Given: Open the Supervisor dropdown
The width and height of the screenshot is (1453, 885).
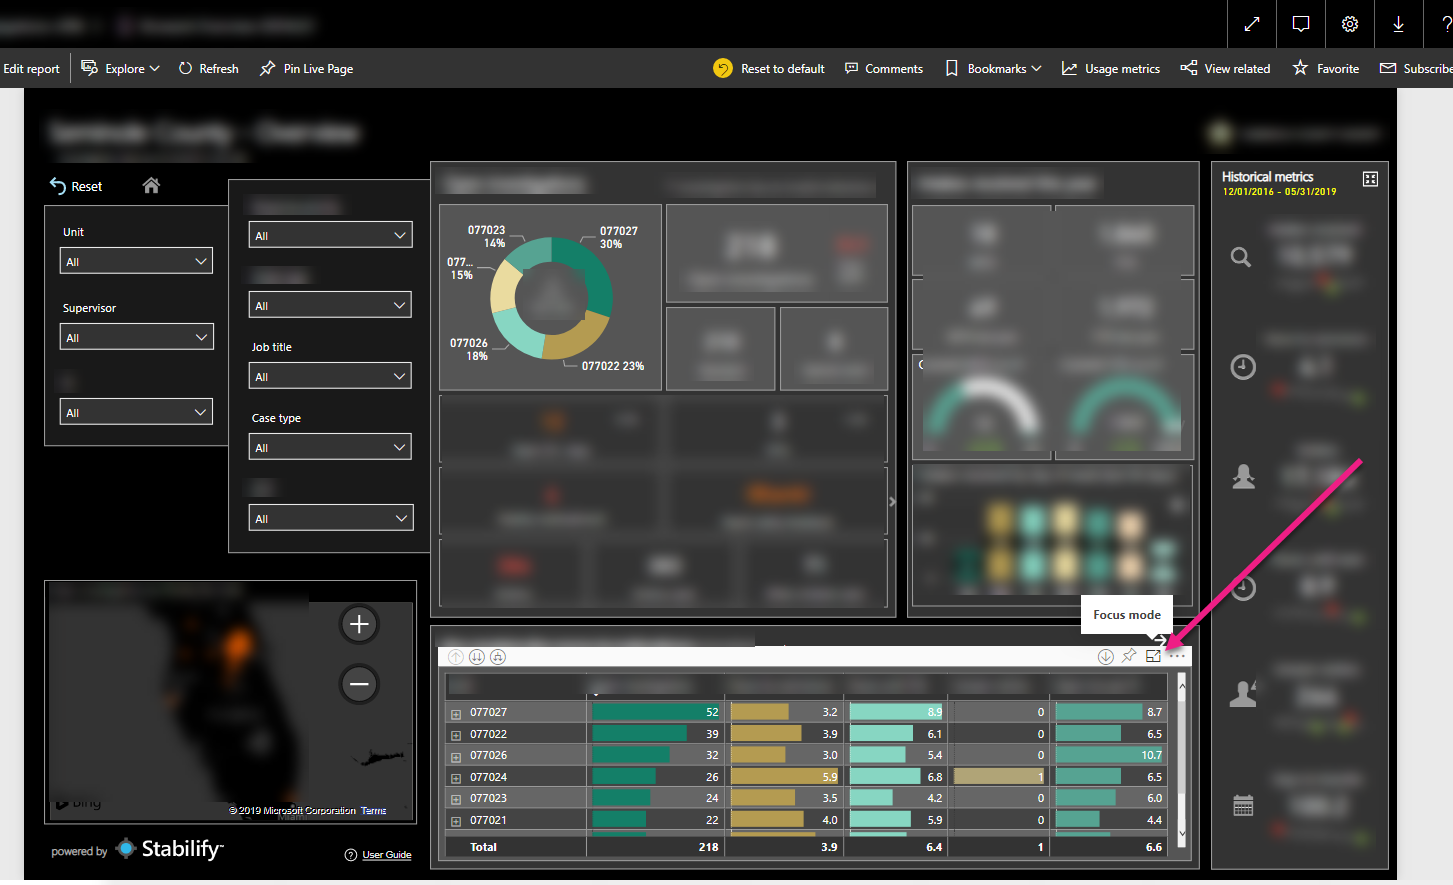Looking at the screenshot, I should [x=136, y=337].
